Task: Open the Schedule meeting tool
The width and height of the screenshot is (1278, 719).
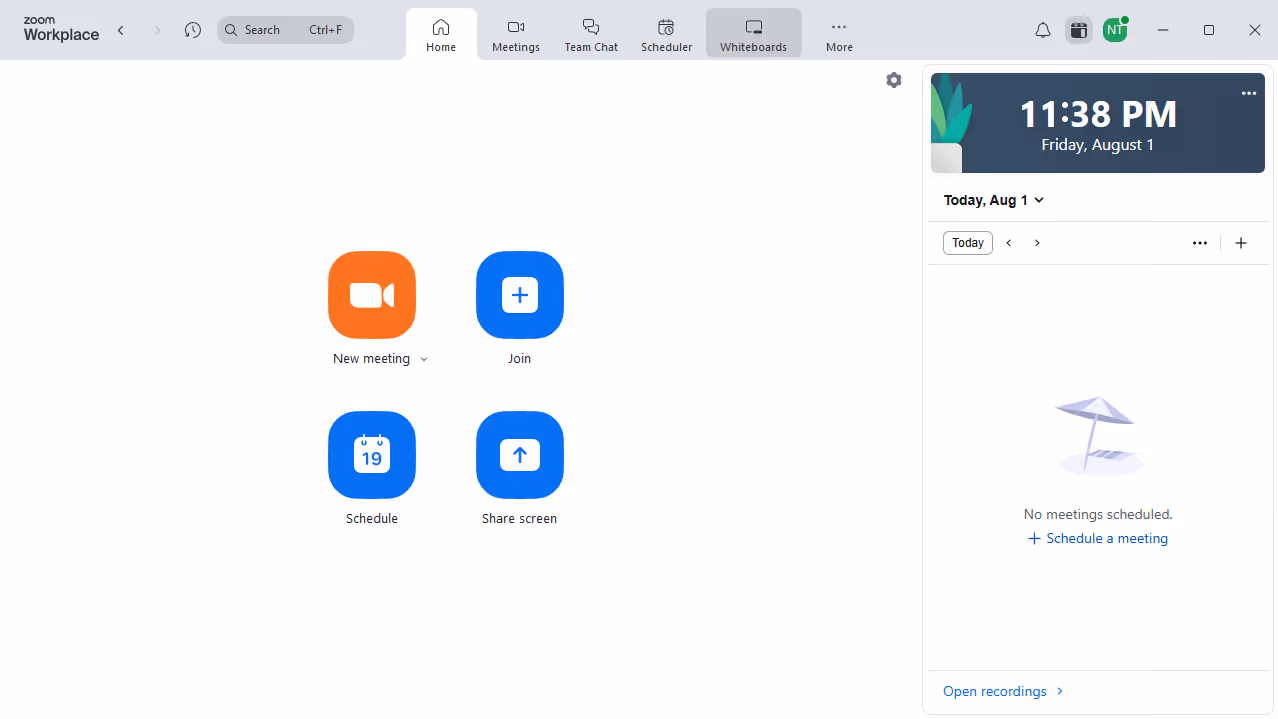Action: click(371, 455)
